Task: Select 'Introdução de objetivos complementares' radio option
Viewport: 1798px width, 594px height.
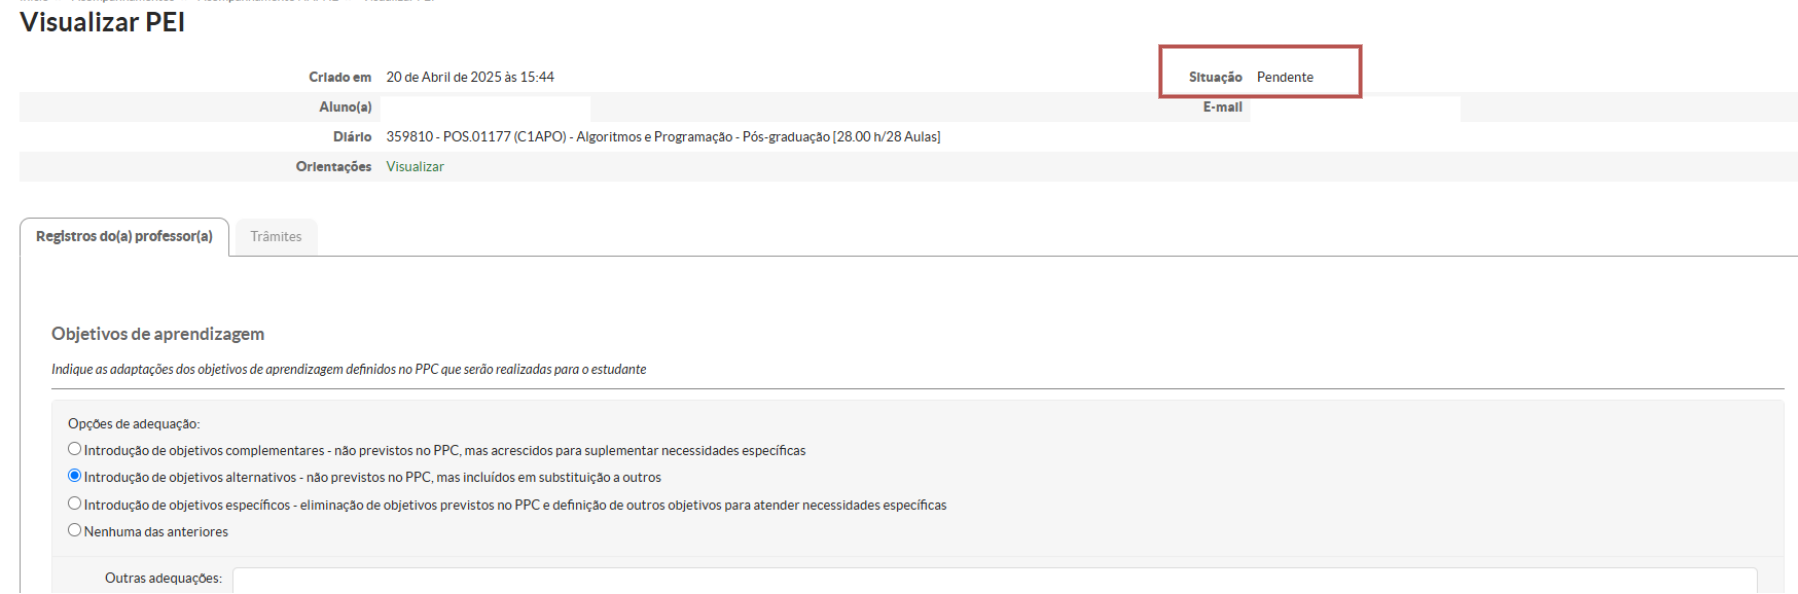Action: pyautogui.click(x=75, y=450)
